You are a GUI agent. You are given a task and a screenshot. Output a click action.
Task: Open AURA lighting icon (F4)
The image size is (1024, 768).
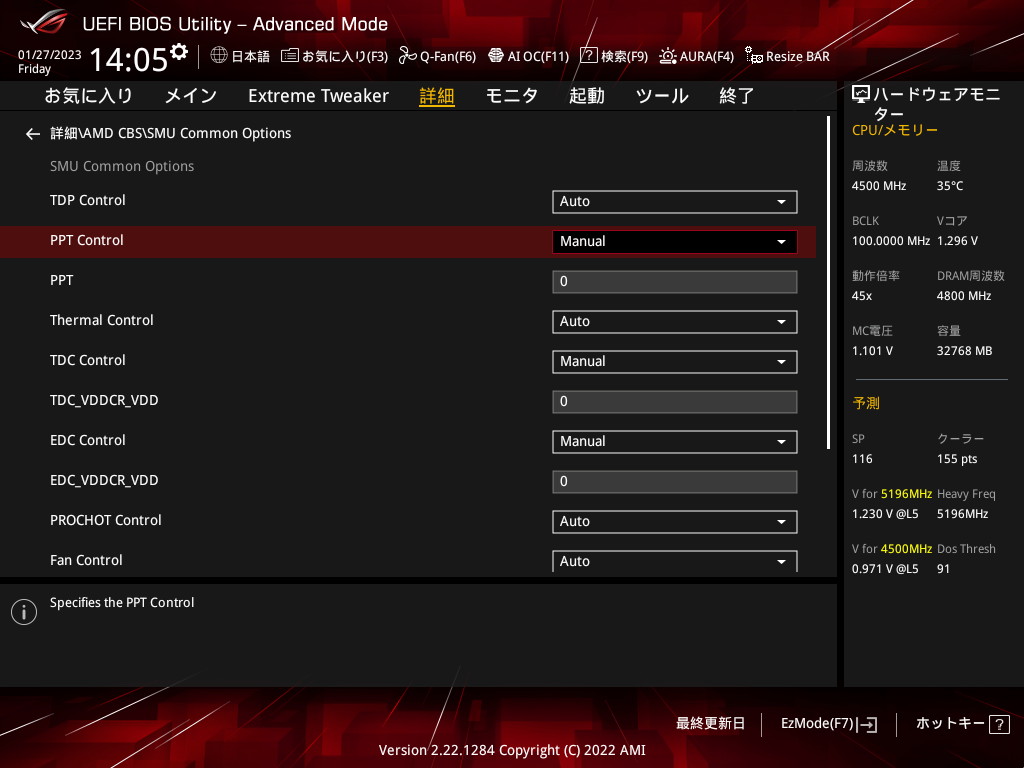[x=667, y=56]
